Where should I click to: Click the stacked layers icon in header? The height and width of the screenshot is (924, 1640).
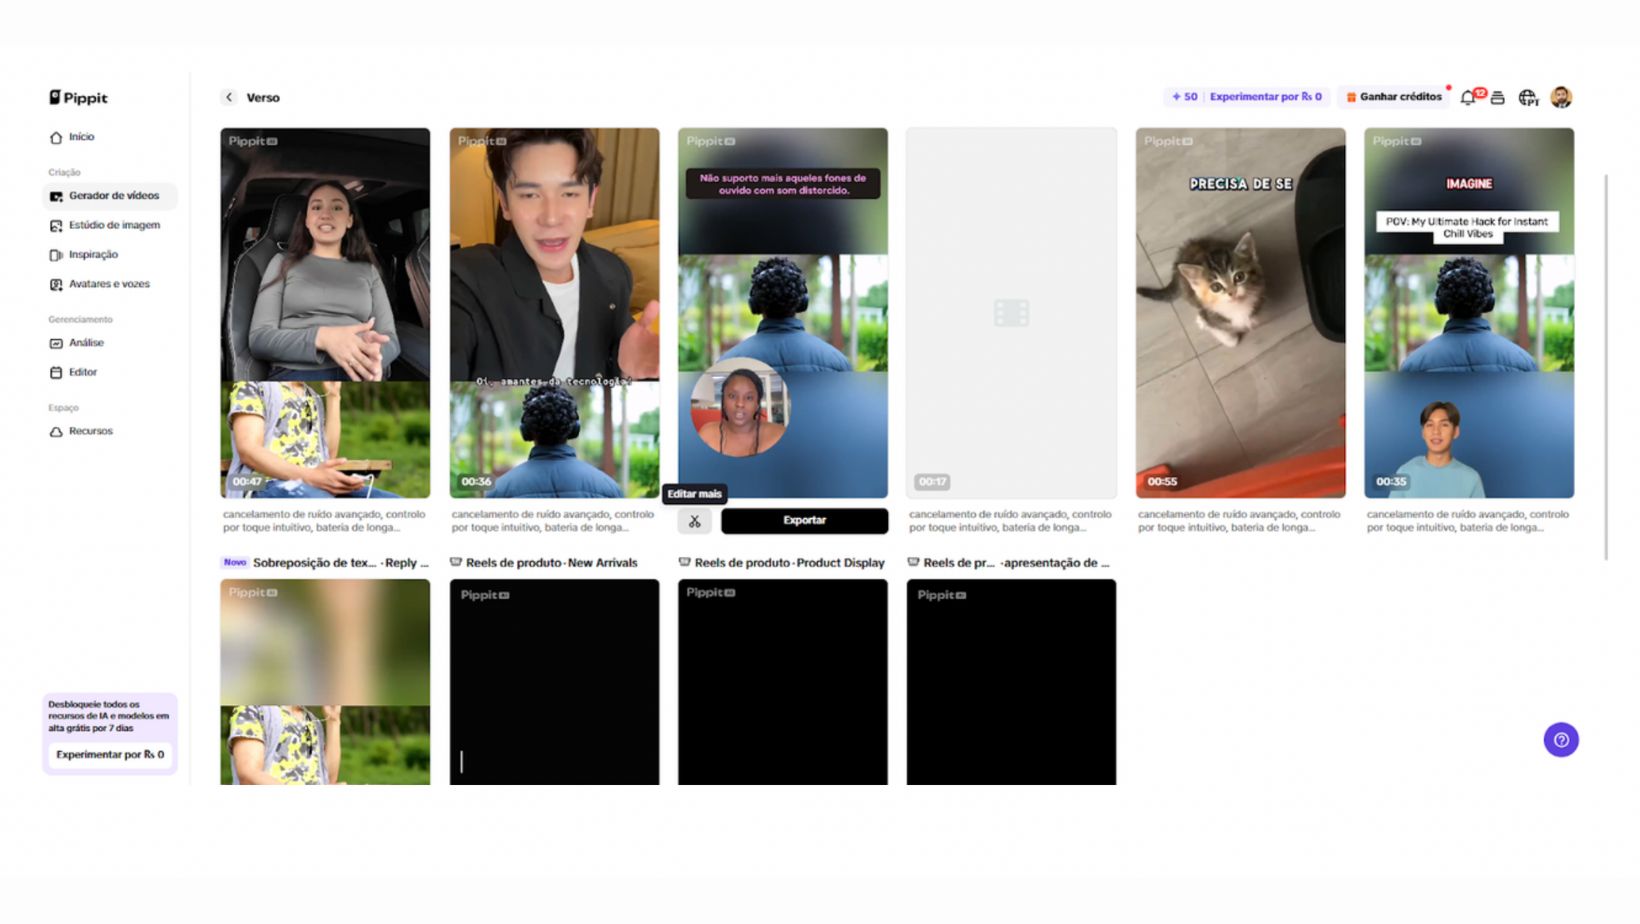tap(1497, 97)
